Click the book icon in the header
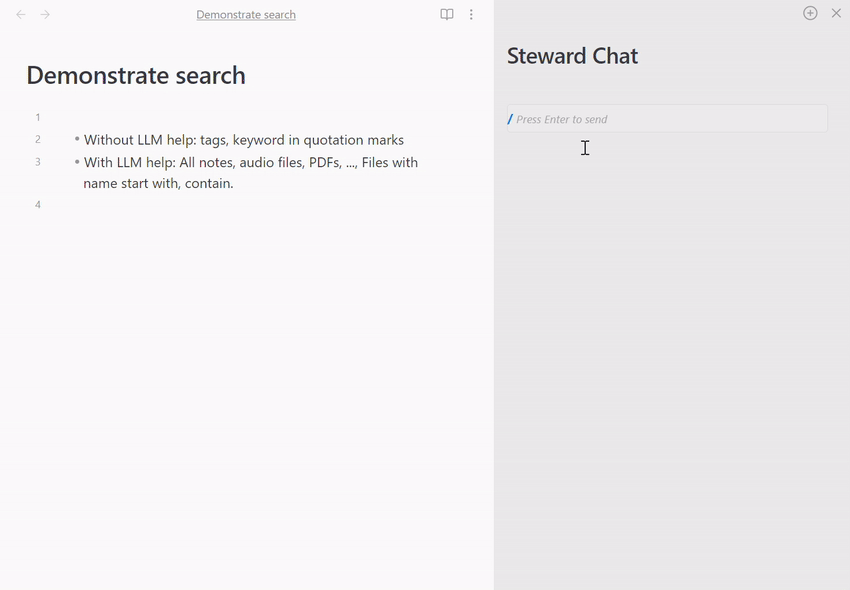 (x=446, y=14)
